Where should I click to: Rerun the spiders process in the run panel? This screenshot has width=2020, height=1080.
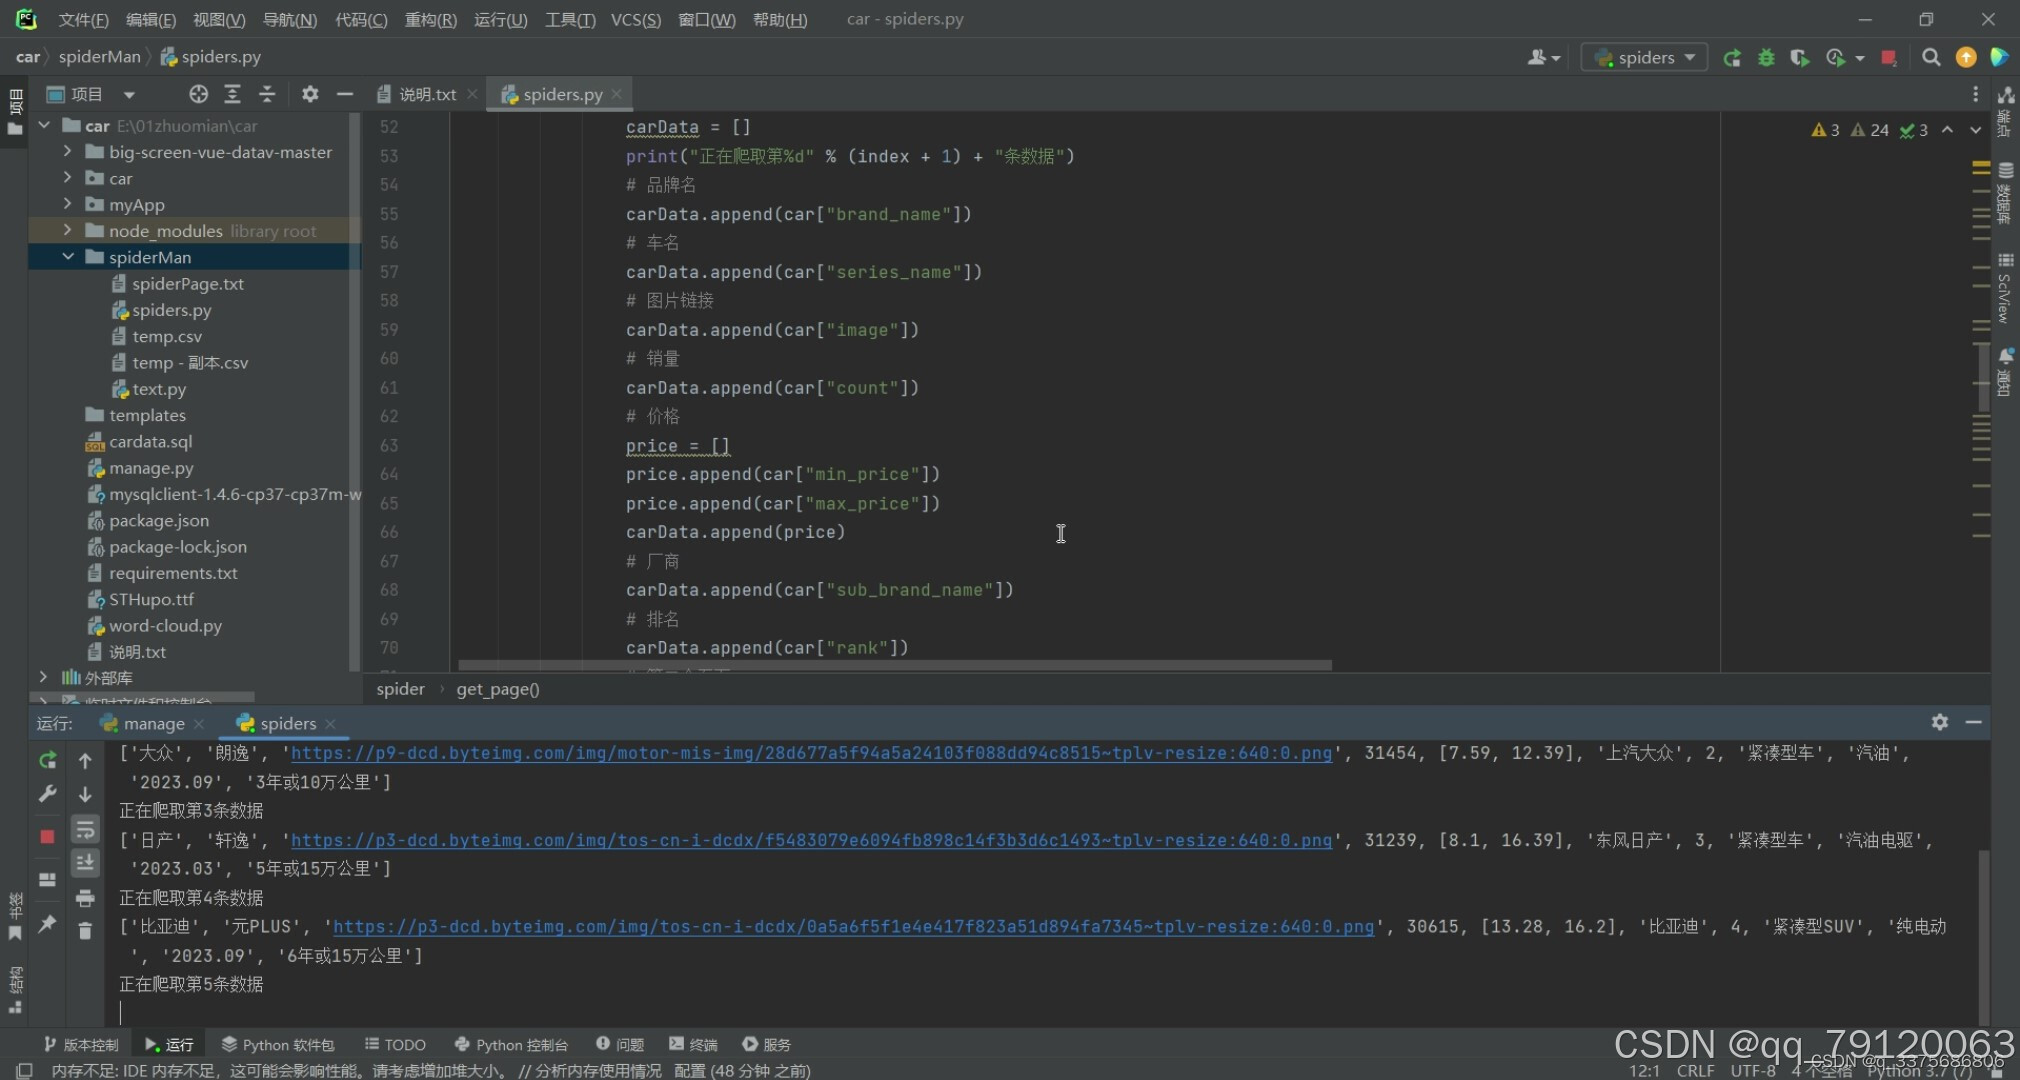(x=46, y=761)
